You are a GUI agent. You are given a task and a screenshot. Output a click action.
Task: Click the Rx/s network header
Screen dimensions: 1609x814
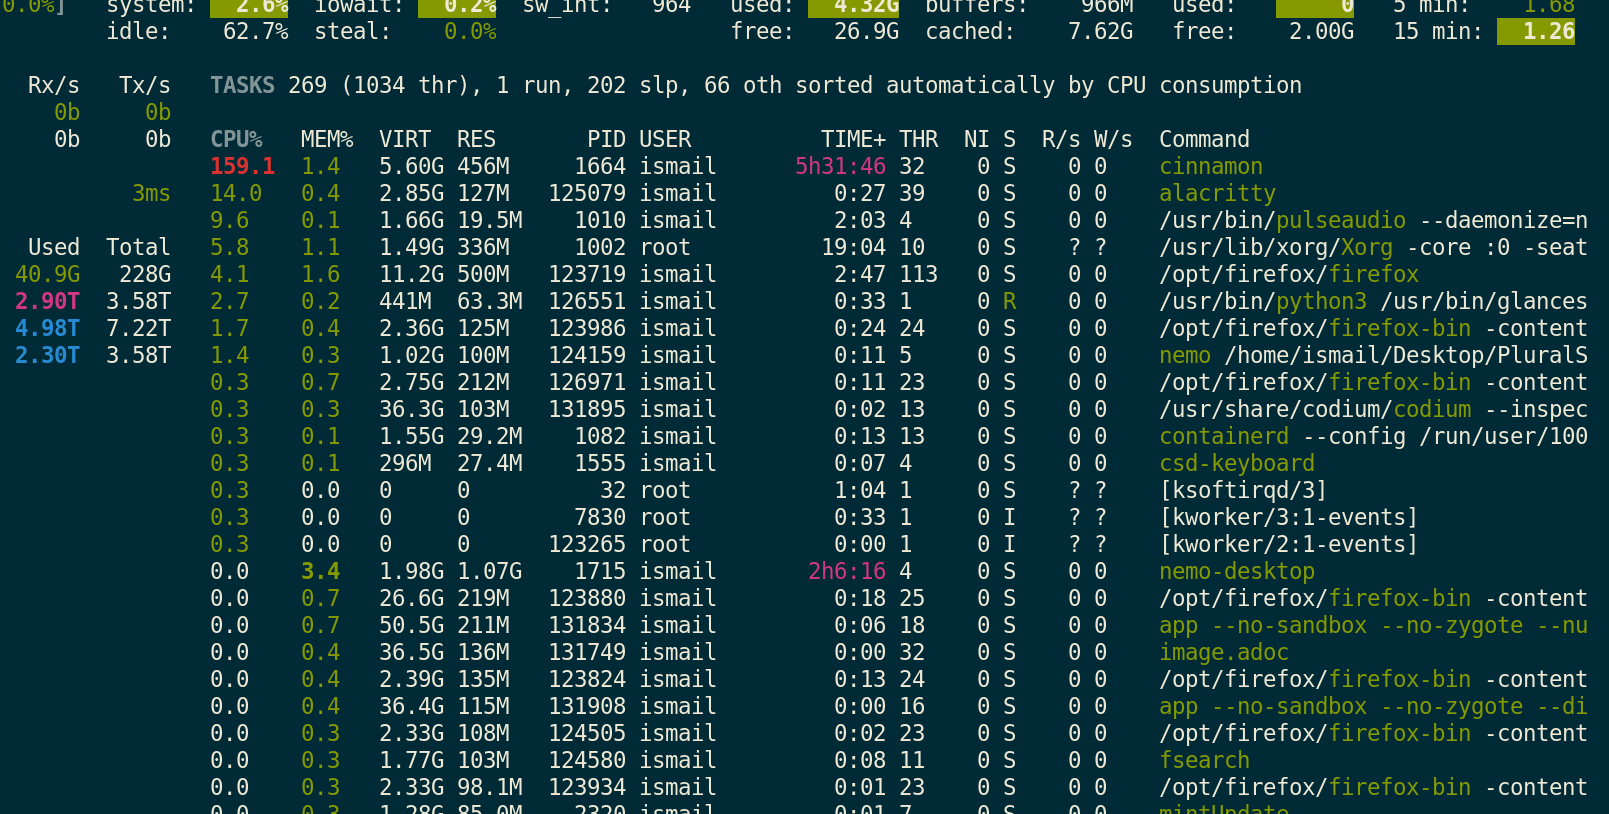point(54,85)
